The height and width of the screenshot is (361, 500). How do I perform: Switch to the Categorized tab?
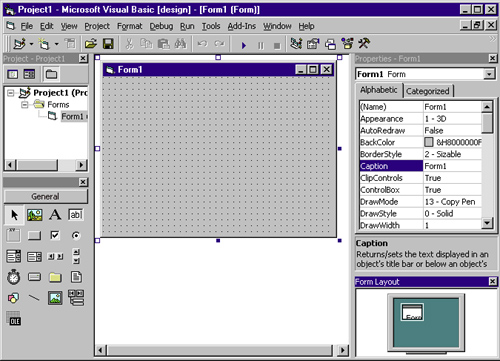[x=428, y=91]
